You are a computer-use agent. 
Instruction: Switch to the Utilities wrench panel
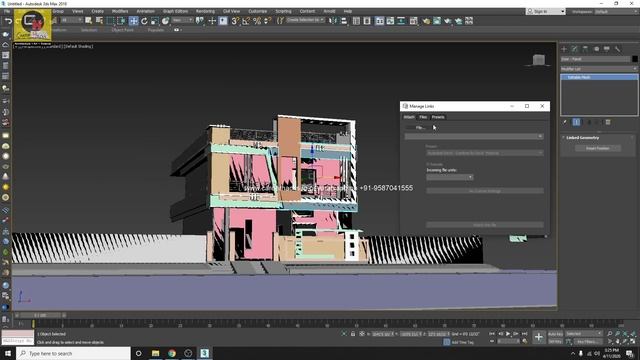[x=618, y=49]
